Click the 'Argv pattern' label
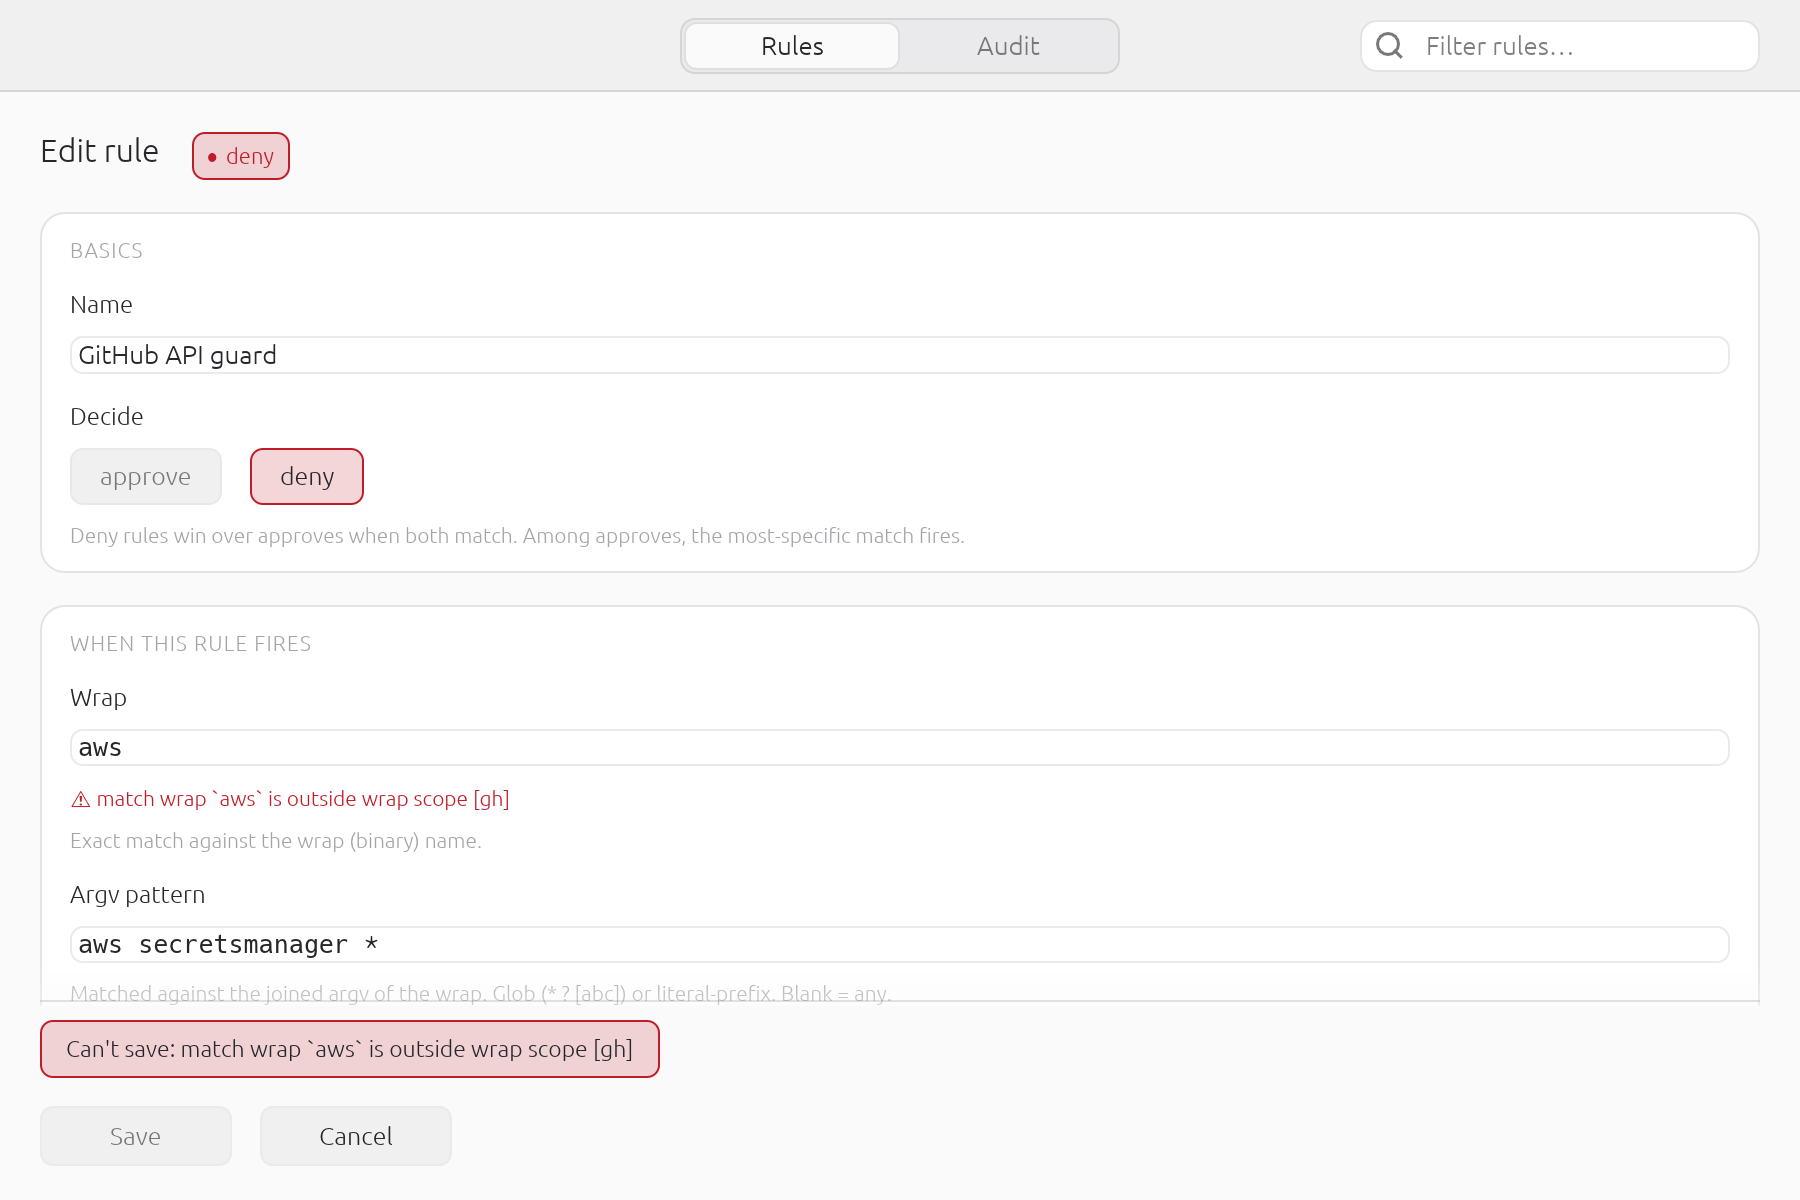 pos(138,895)
